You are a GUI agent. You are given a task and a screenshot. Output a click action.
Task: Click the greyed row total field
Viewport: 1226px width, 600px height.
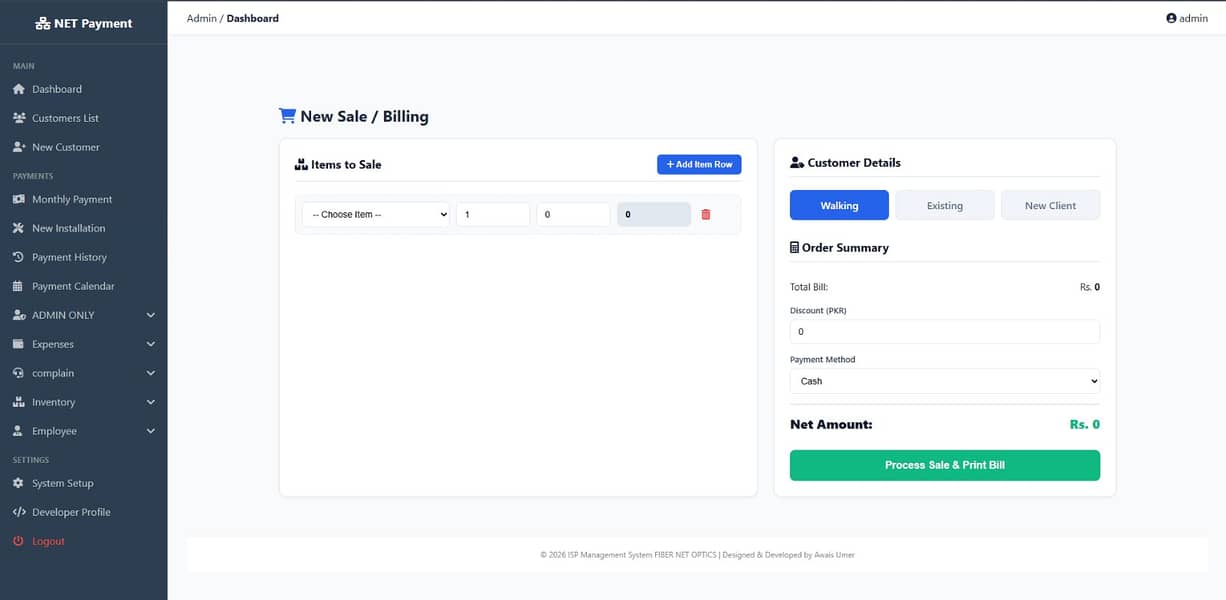(x=654, y=214)
